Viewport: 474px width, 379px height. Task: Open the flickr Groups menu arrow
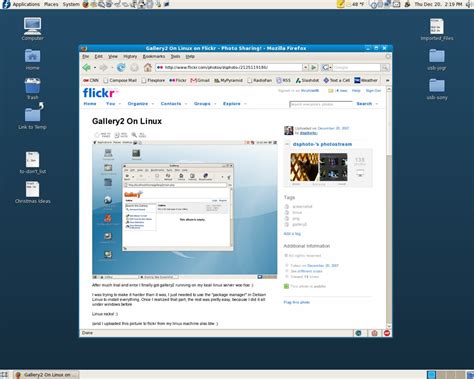(215, 104)
